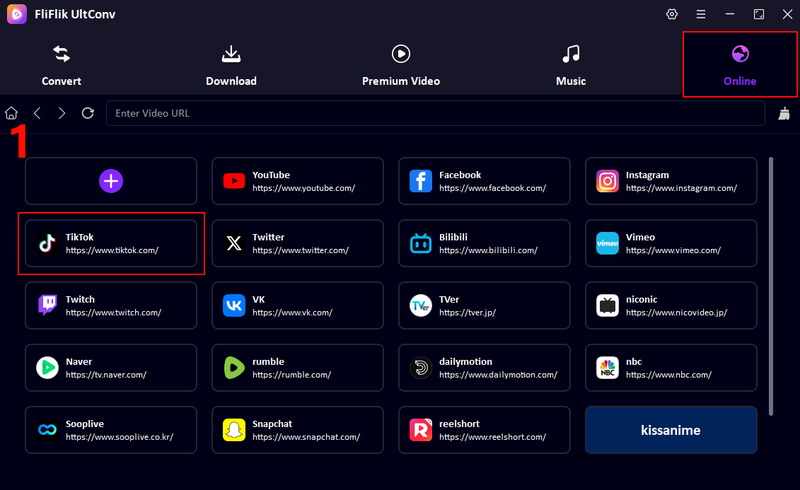This screenshot has width=800, height=490.
Task: Add a new site with plus button
Action: click(111, 181)
